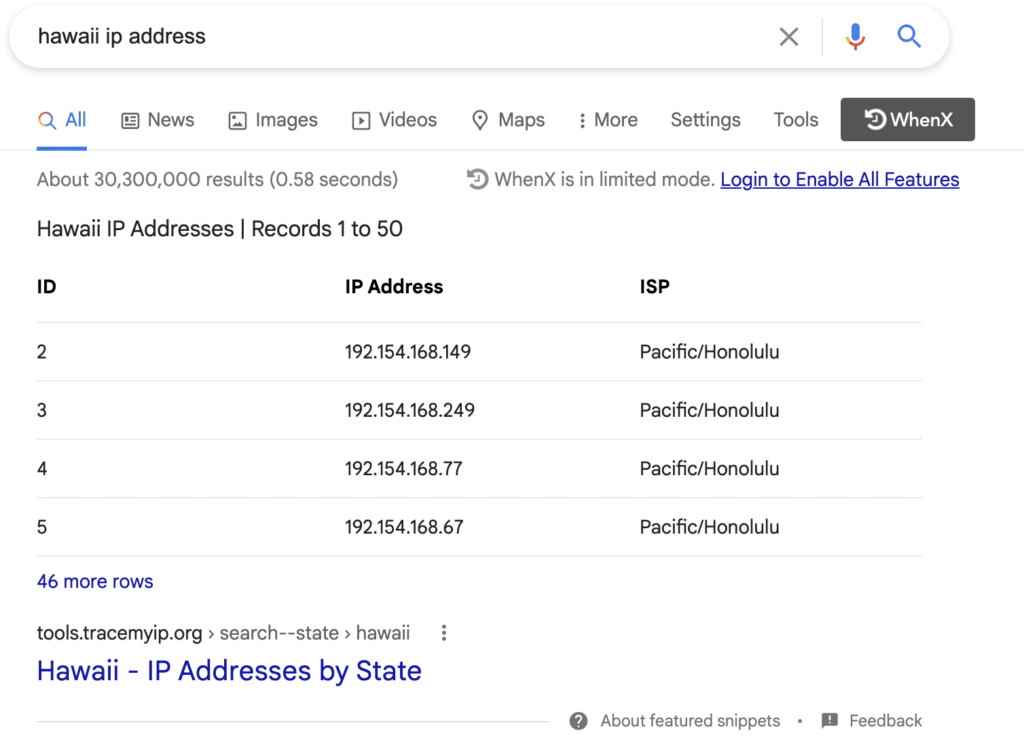
Task: Click inside the search input field
Action: pyautogui.click(x=400, y=36)
